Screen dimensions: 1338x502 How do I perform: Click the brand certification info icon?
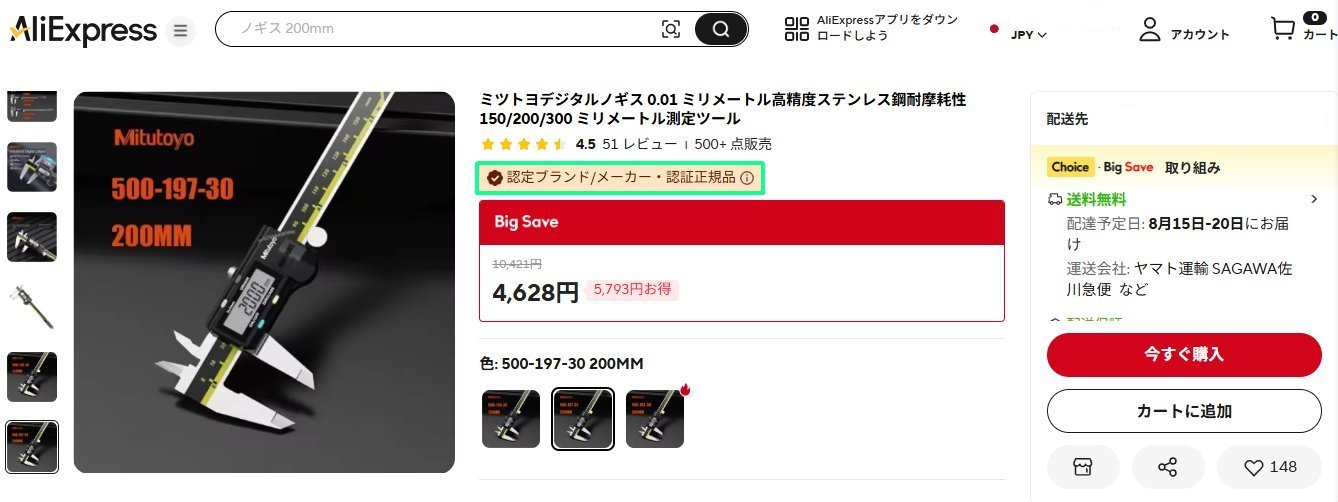[x=747, y=178]
